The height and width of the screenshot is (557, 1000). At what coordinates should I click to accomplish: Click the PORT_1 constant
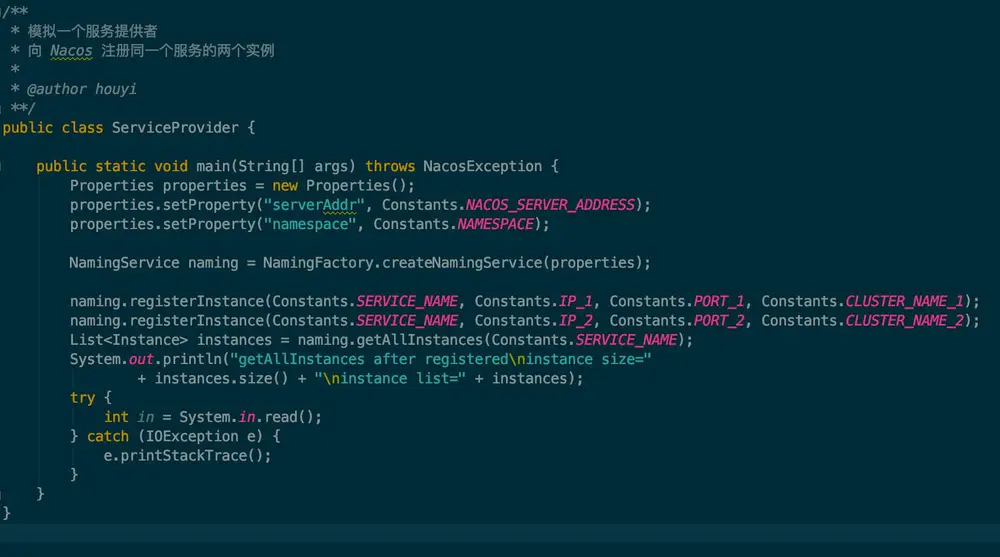719,301
